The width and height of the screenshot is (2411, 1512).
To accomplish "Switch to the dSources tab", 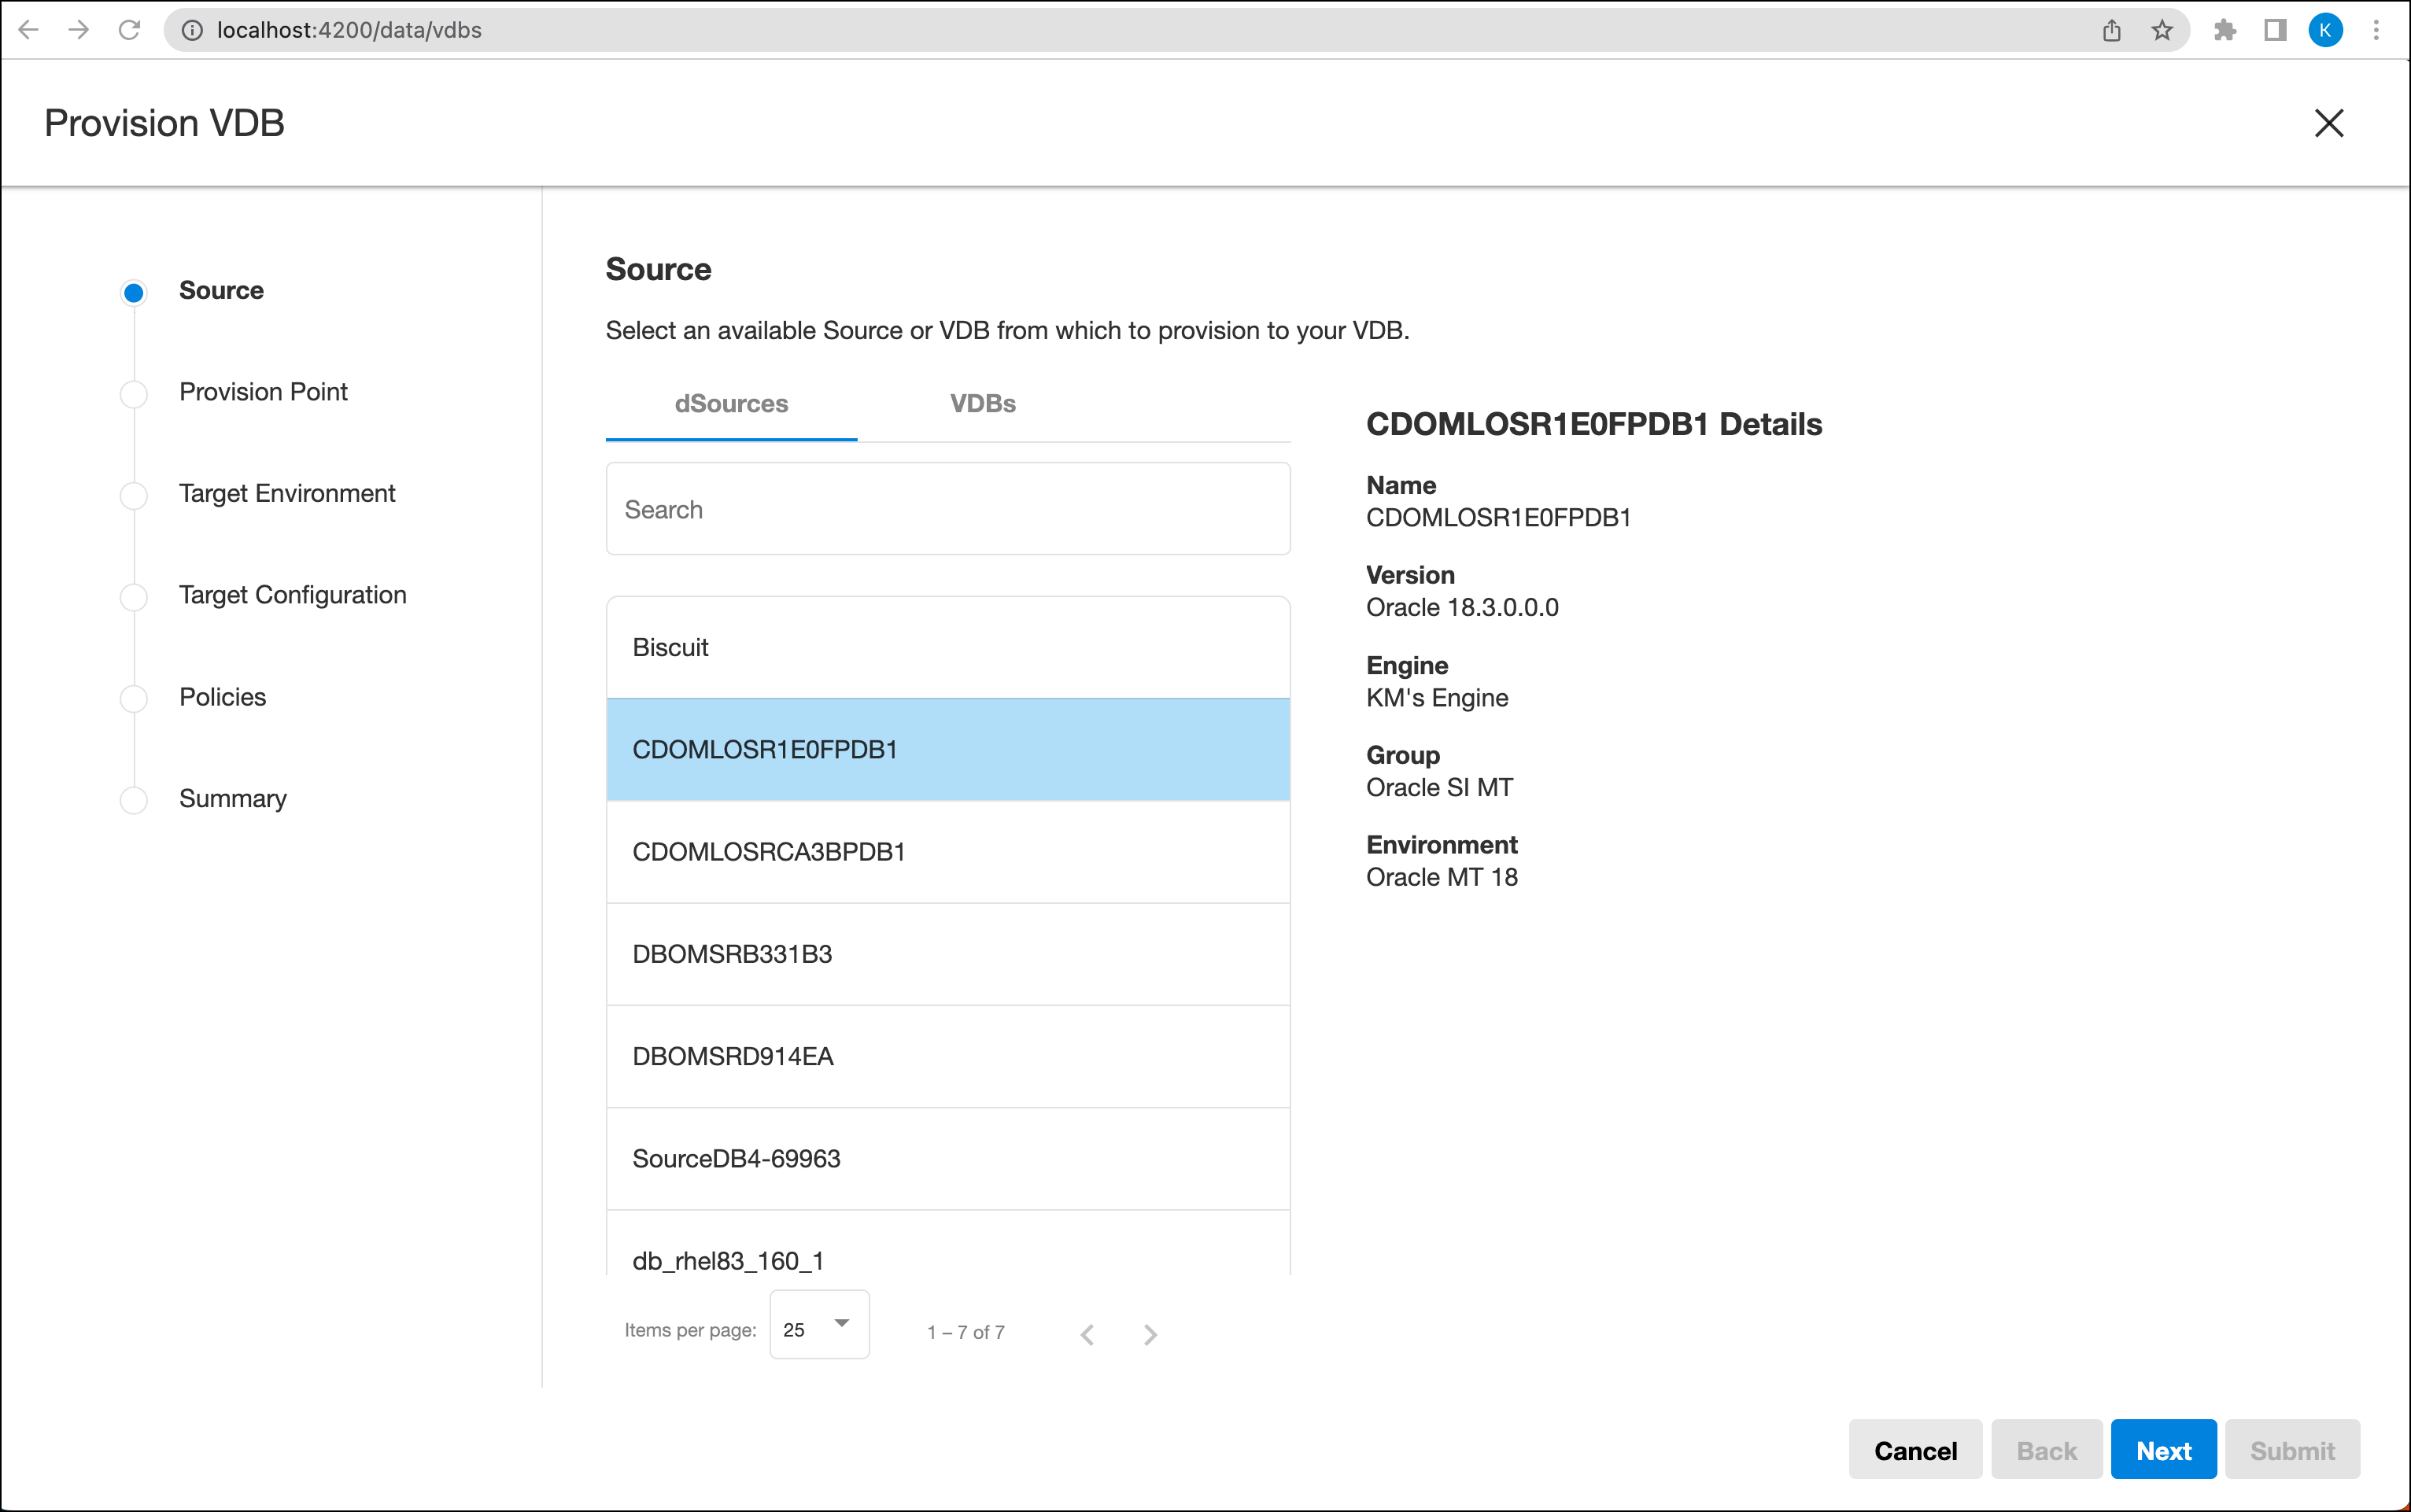I will coord(731,404).
